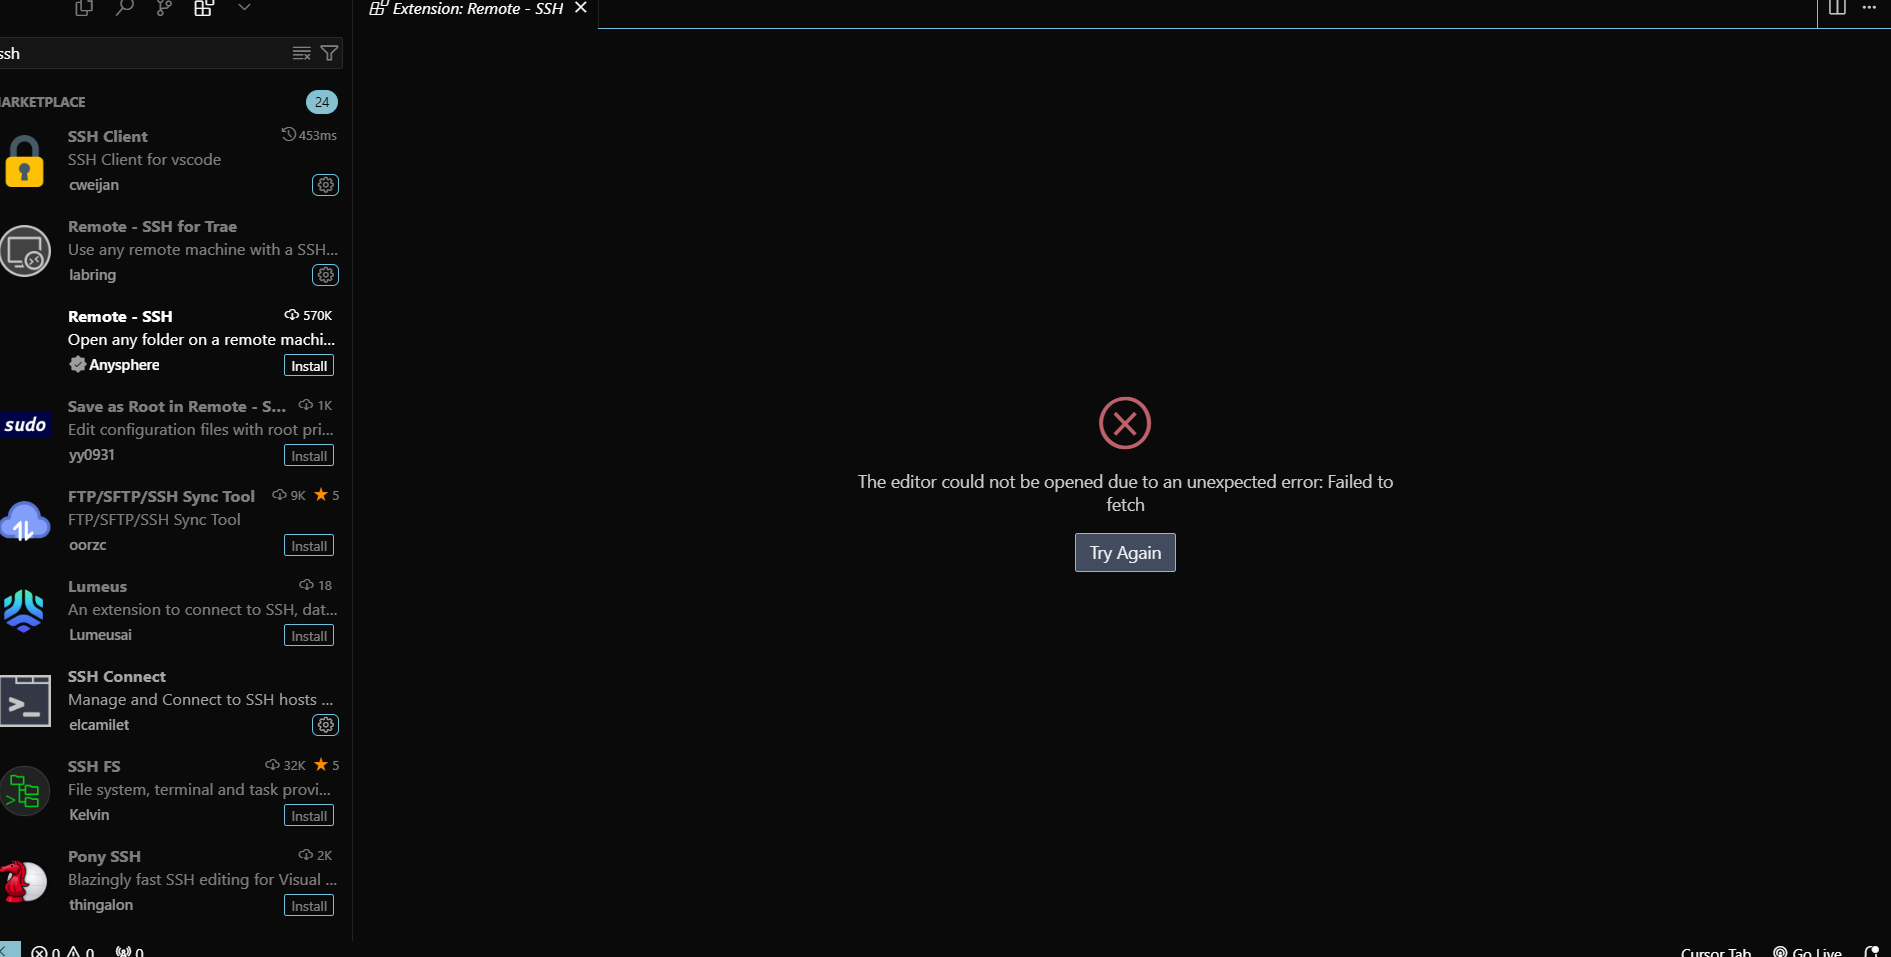This screenshot has height=957, width=1891.
Task: Open the Search view icon
Action: click(x=124, y=8)
